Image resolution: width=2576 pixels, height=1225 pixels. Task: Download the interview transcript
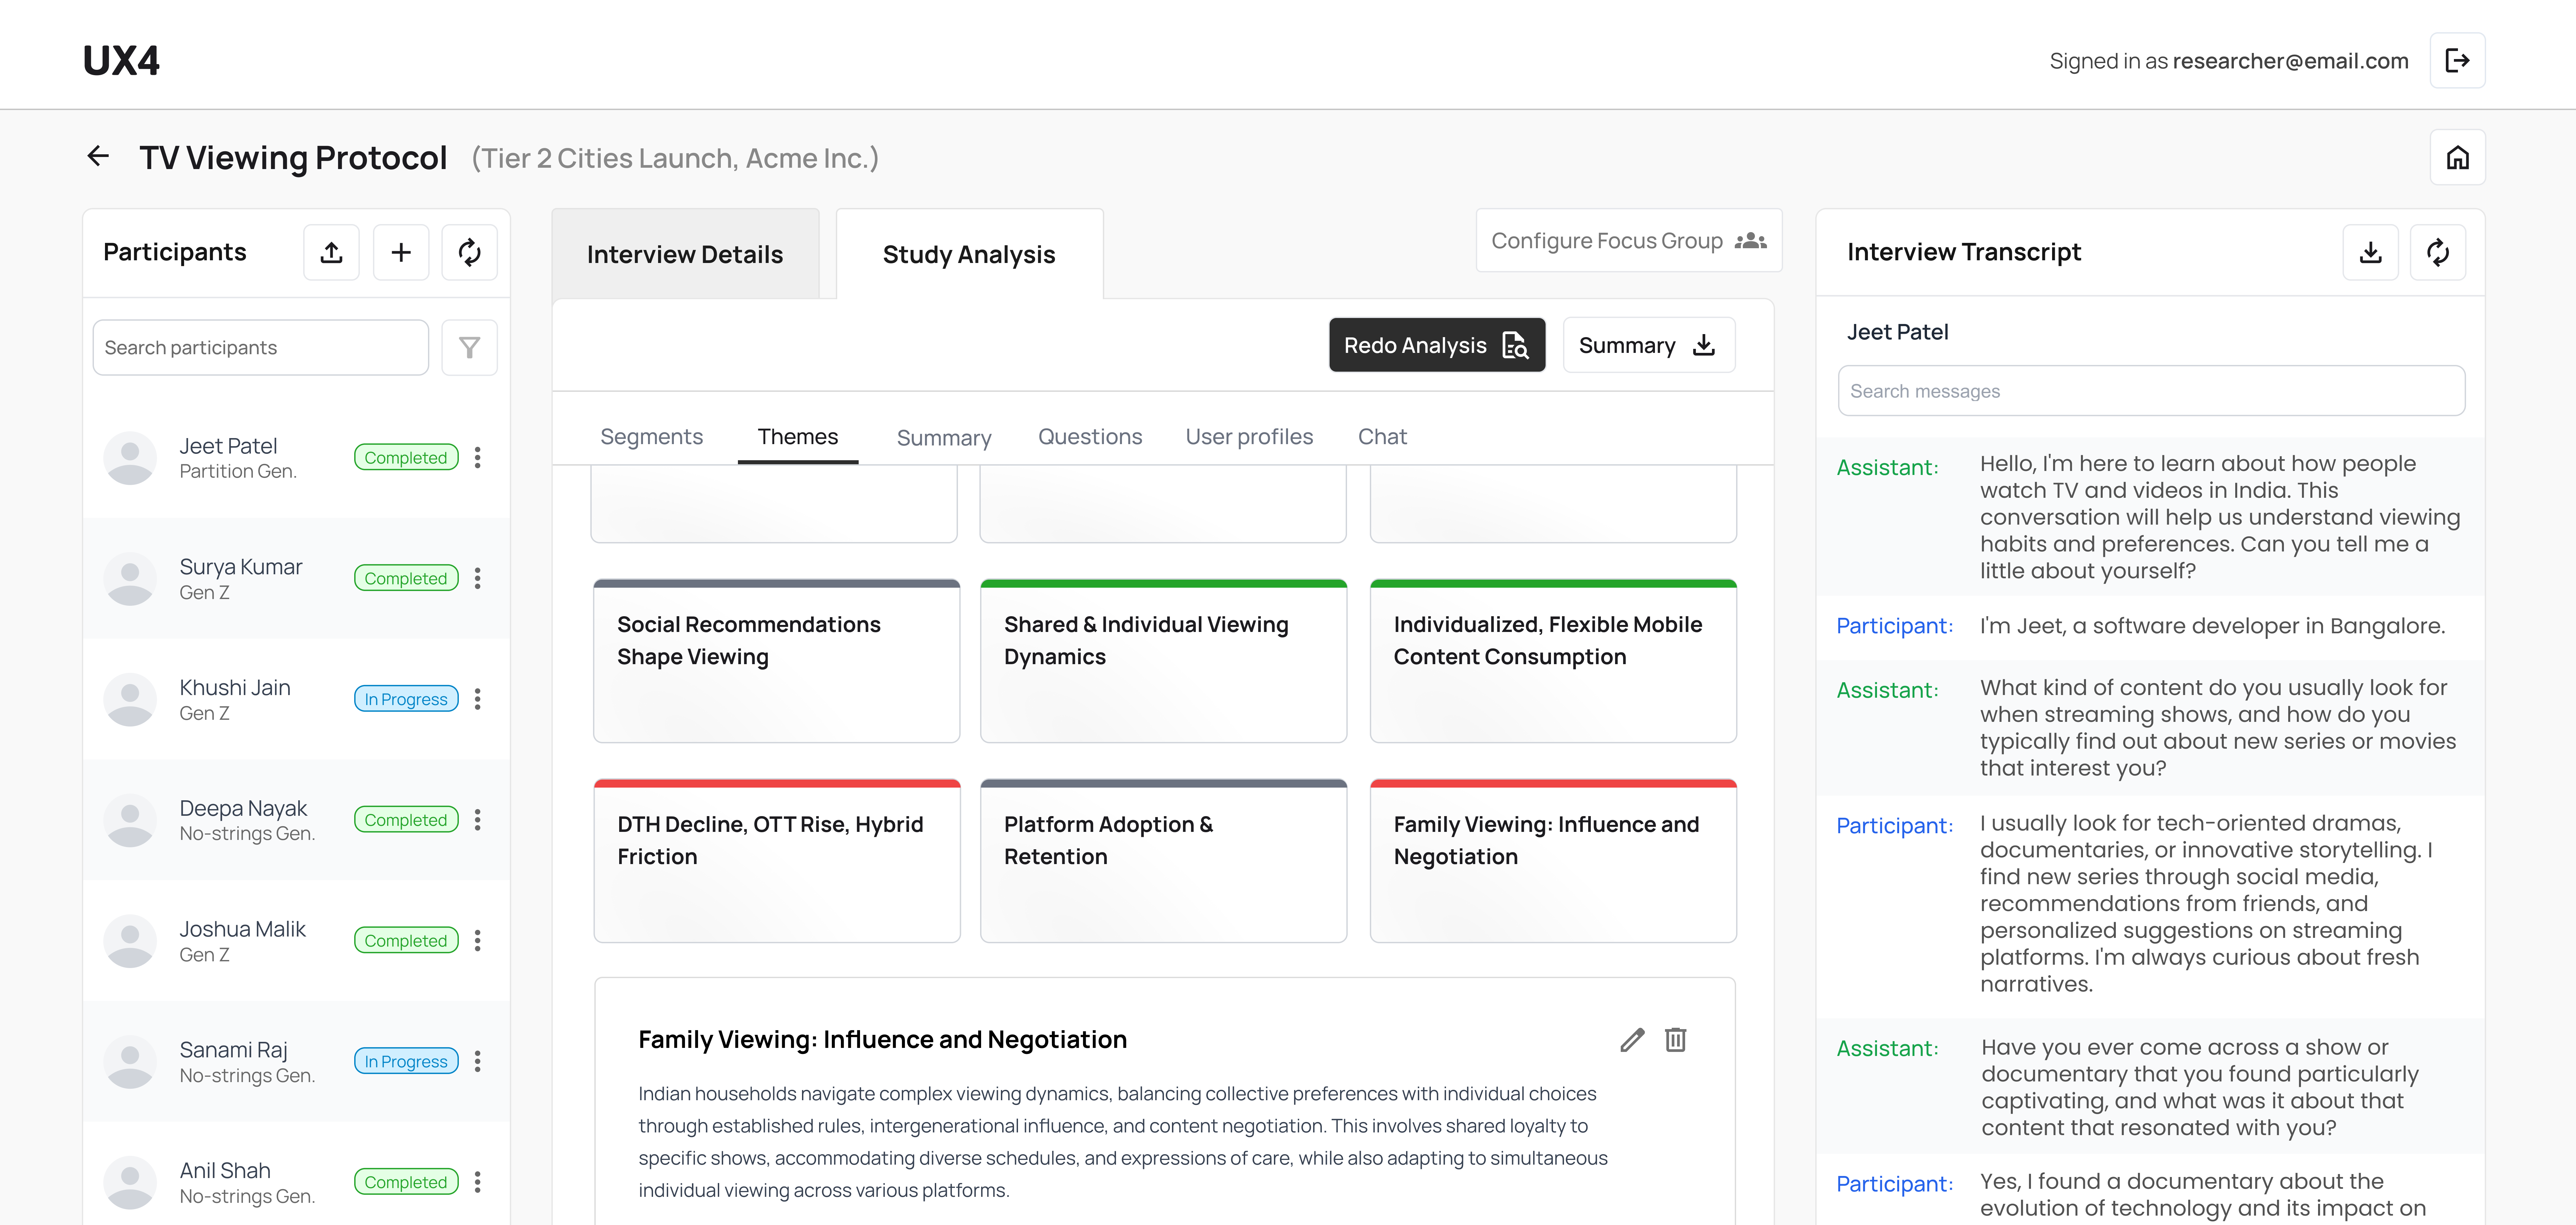(2370, 252)
